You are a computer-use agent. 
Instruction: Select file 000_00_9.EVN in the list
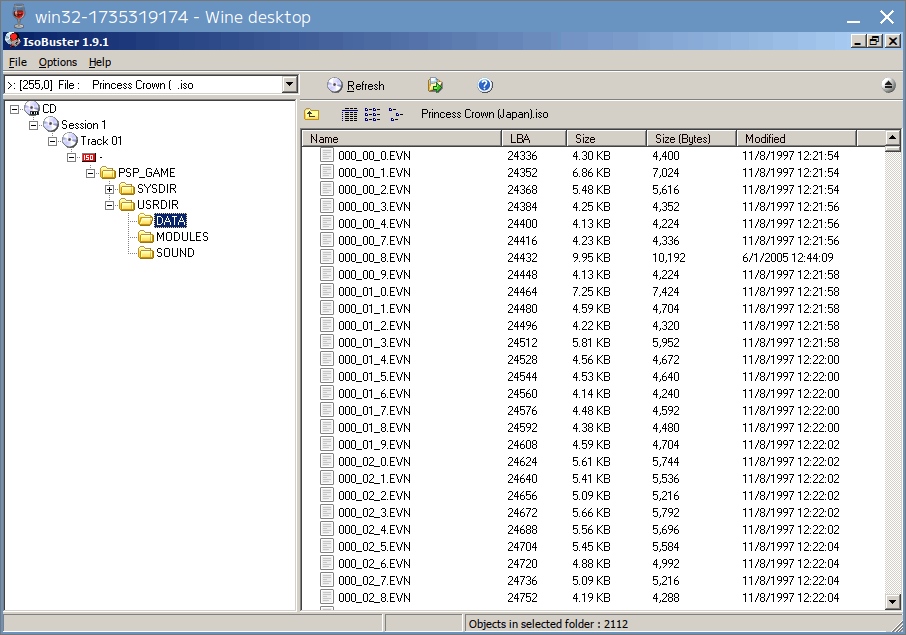pos(374,274)
